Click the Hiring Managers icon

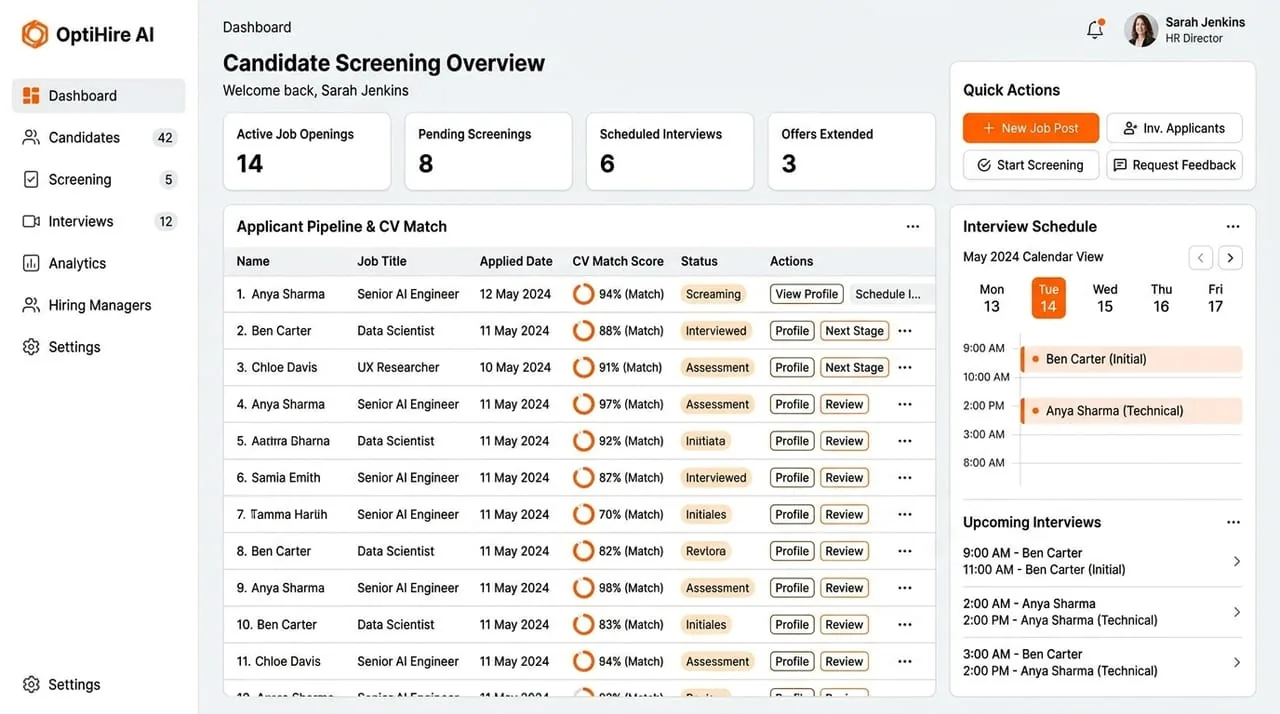pos(31,306)
